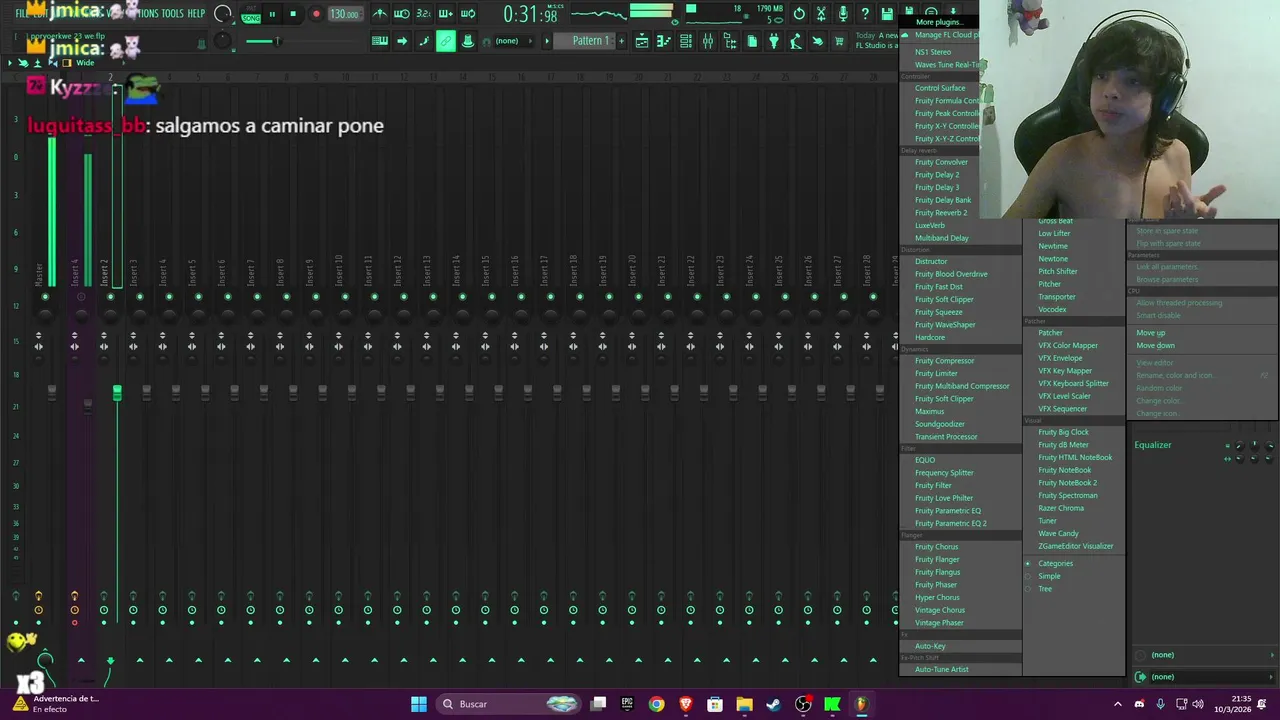1280x720 pixels.
Task: Pick Wave Candy visual plugin
Action: point(1058,533)
